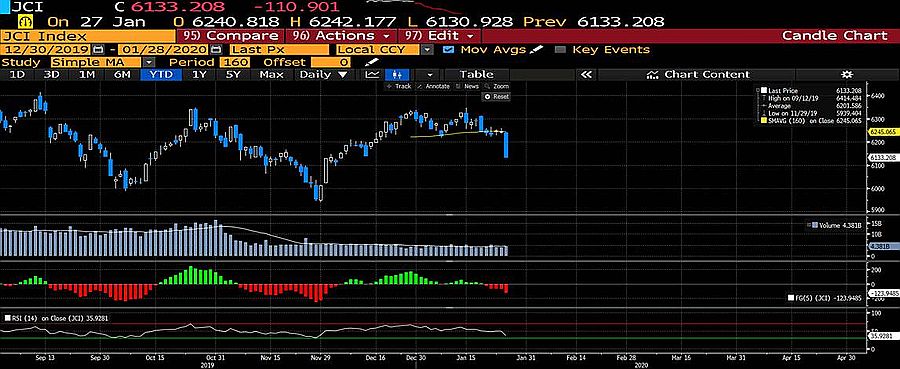Open chart type dropdown arrow beside candle icon
The height and width of the screenshot is (369, 900).
point(430,75)
